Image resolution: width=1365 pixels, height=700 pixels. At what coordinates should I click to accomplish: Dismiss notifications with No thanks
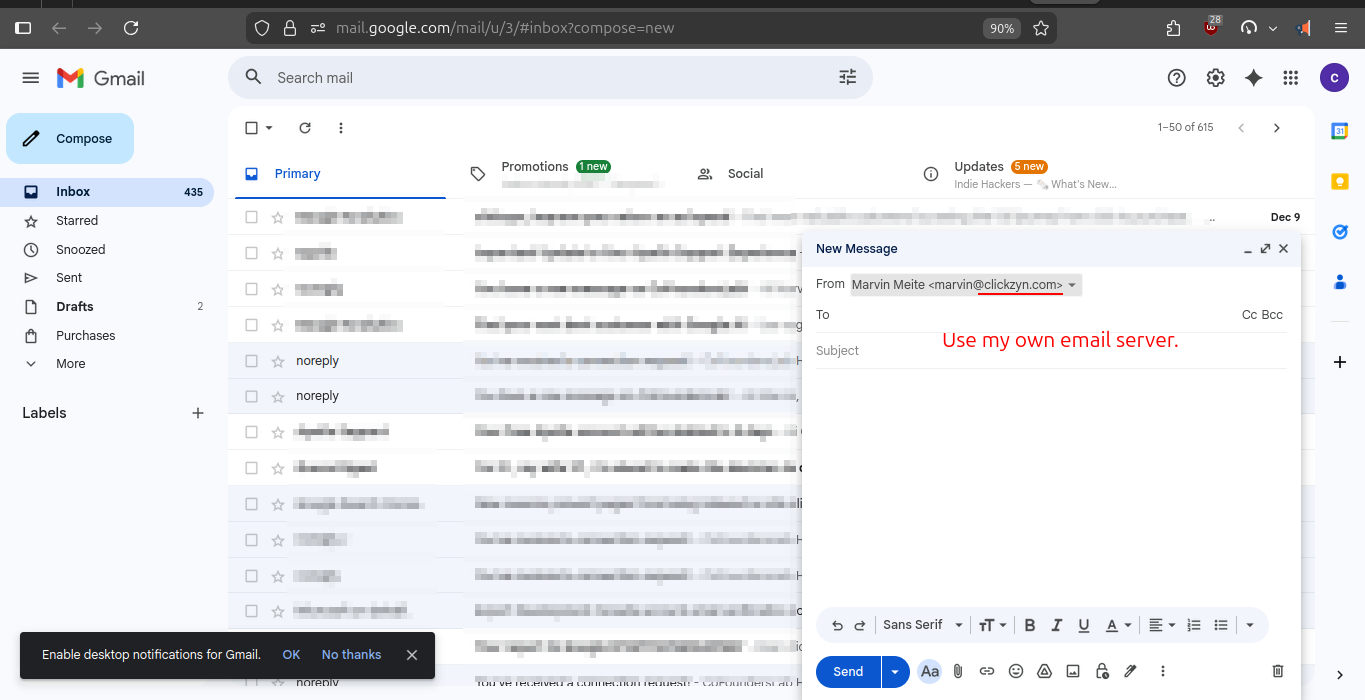[351, 655]
